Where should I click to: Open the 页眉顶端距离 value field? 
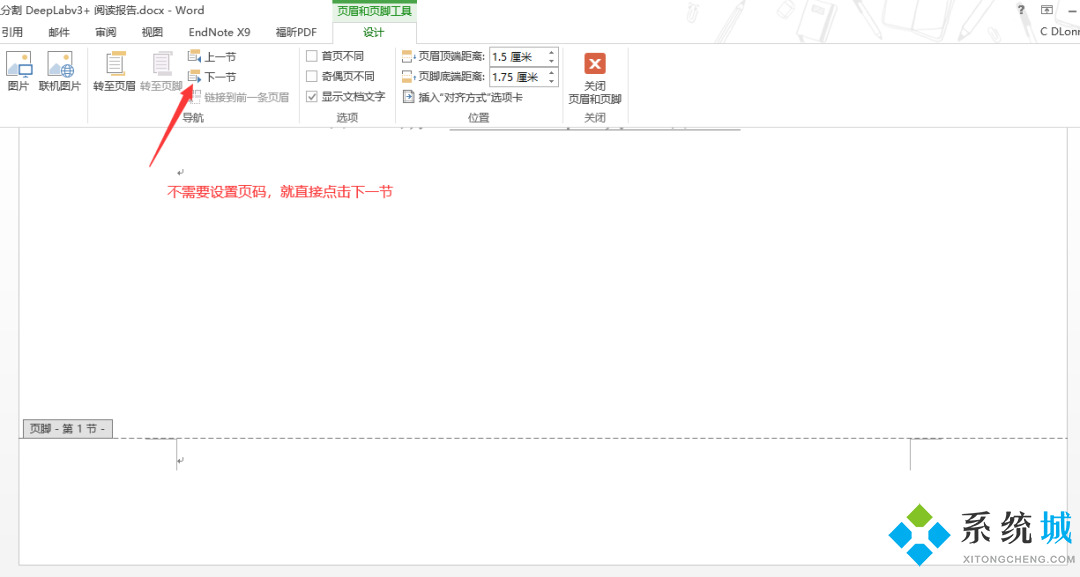point(512,56)
